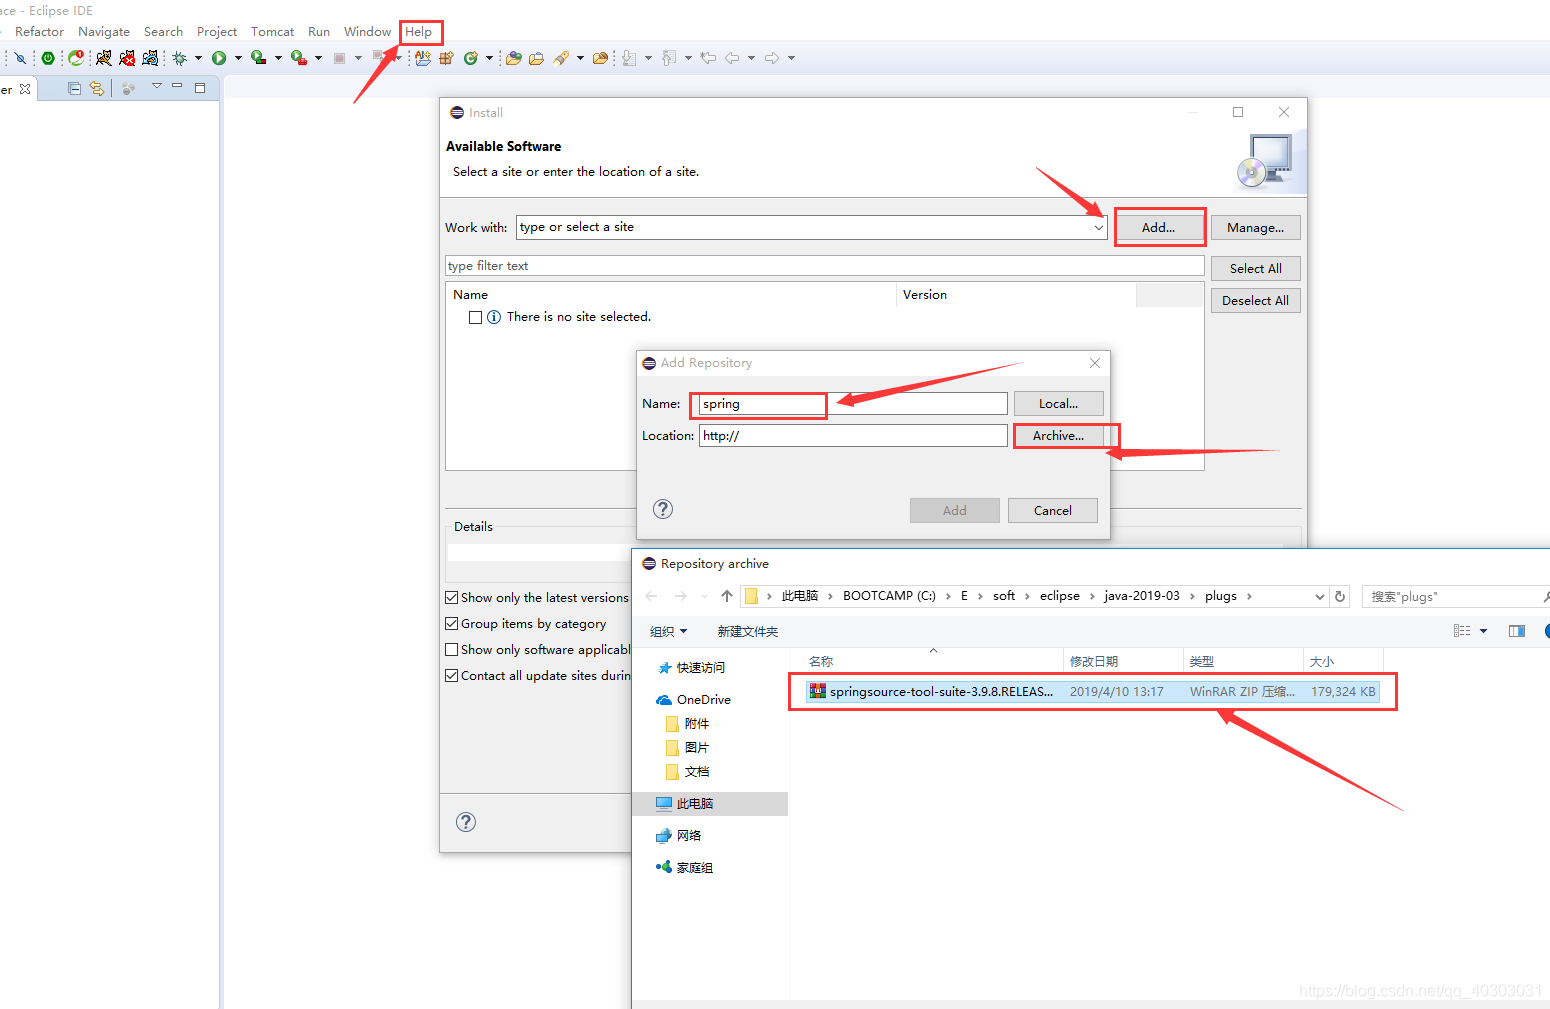The height and width of the screenshot is (1009, 1550).
Task: Click the Archive... button
Action: [1059, 435]
